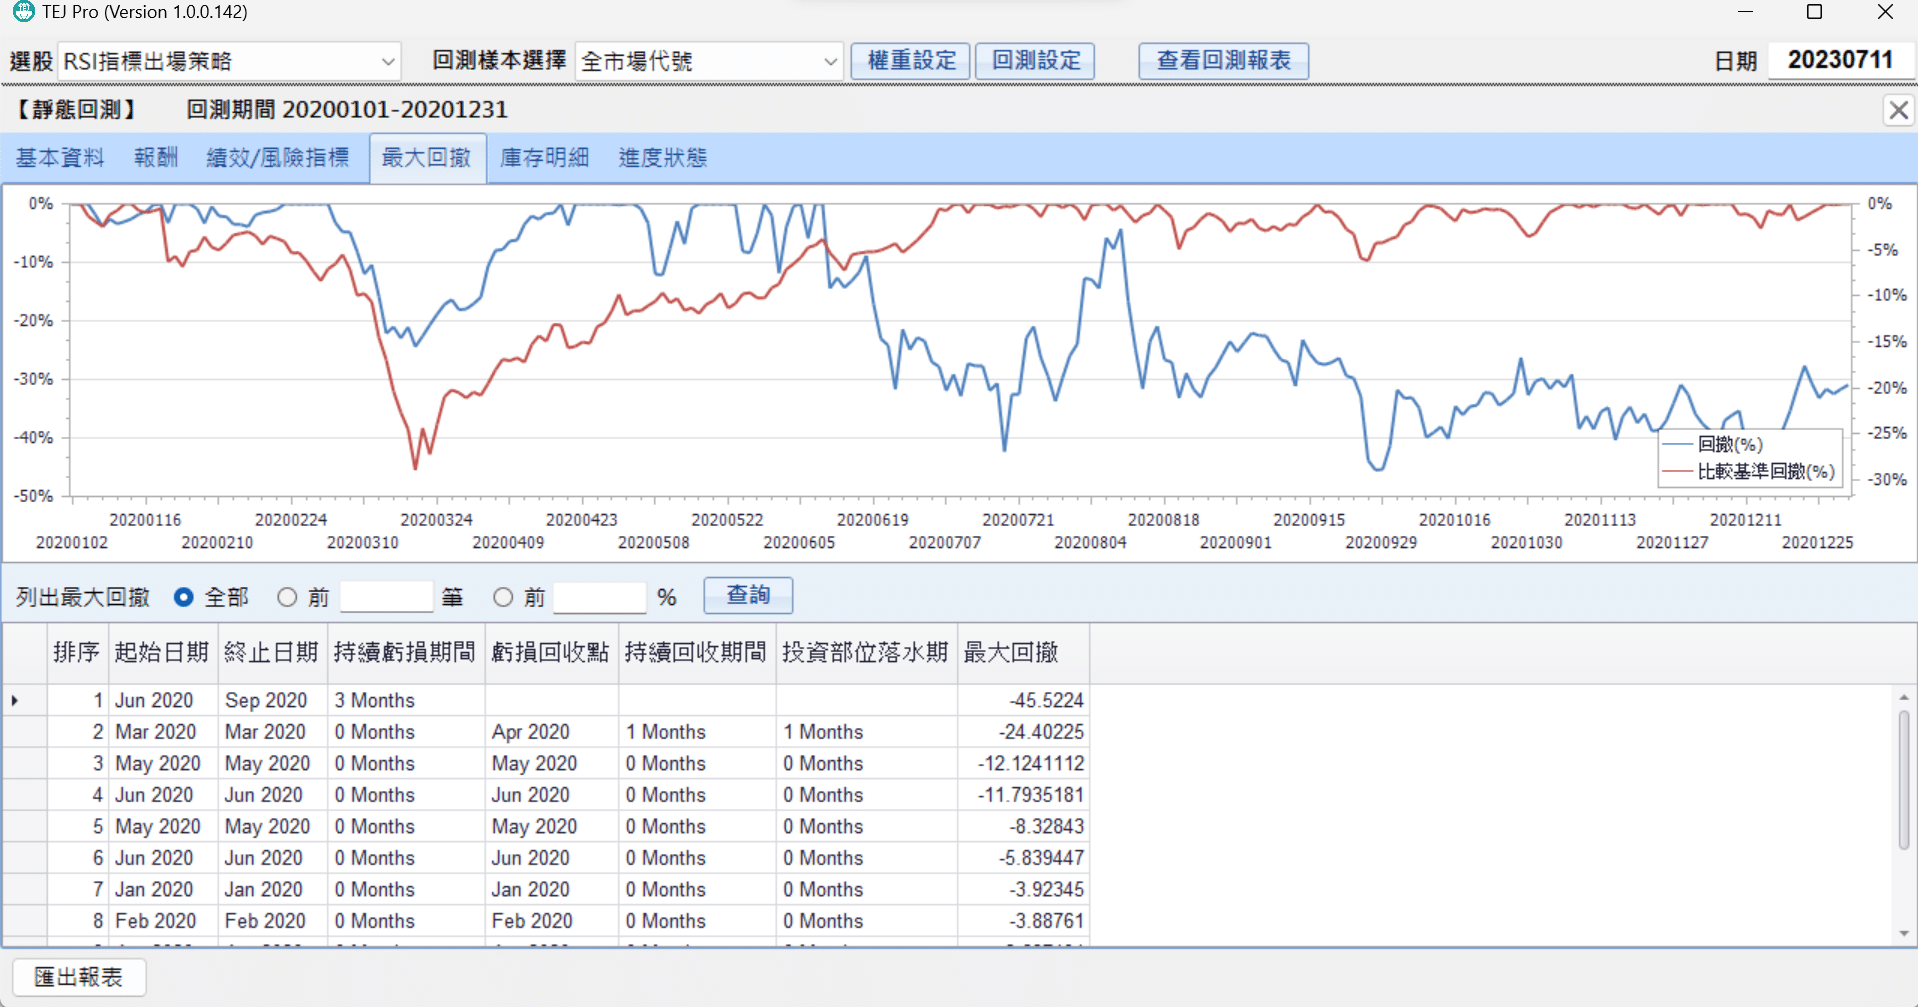Go to the 庫存明細 tab
This screenshot has height=1007, width=1918.
(x=544, y=158)
